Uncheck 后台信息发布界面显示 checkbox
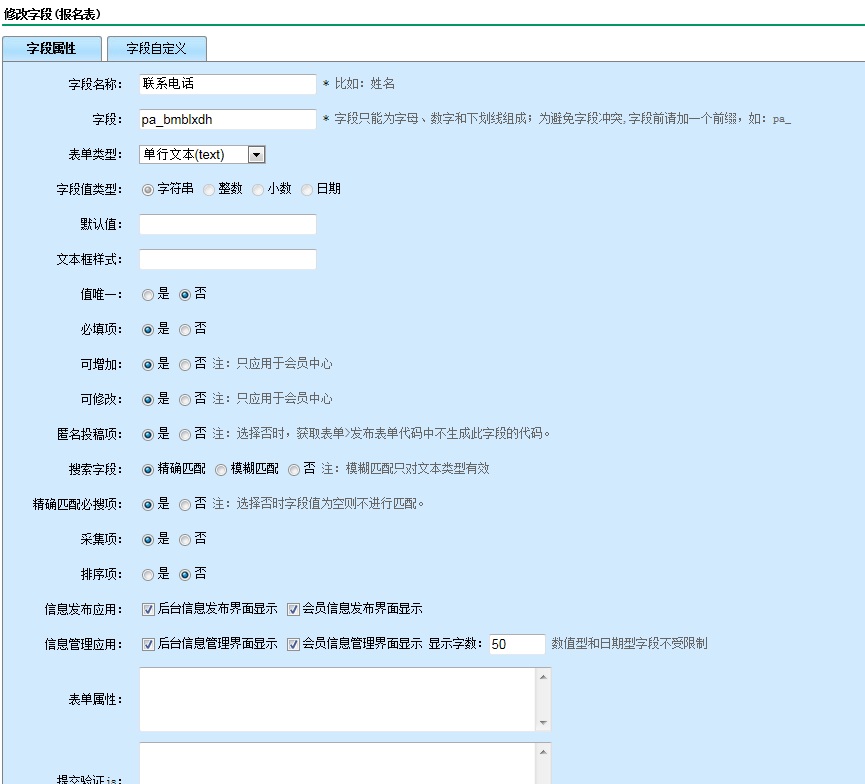Image resolution: width=865 pixels, height=784 pixels. [x=149, y=609]
